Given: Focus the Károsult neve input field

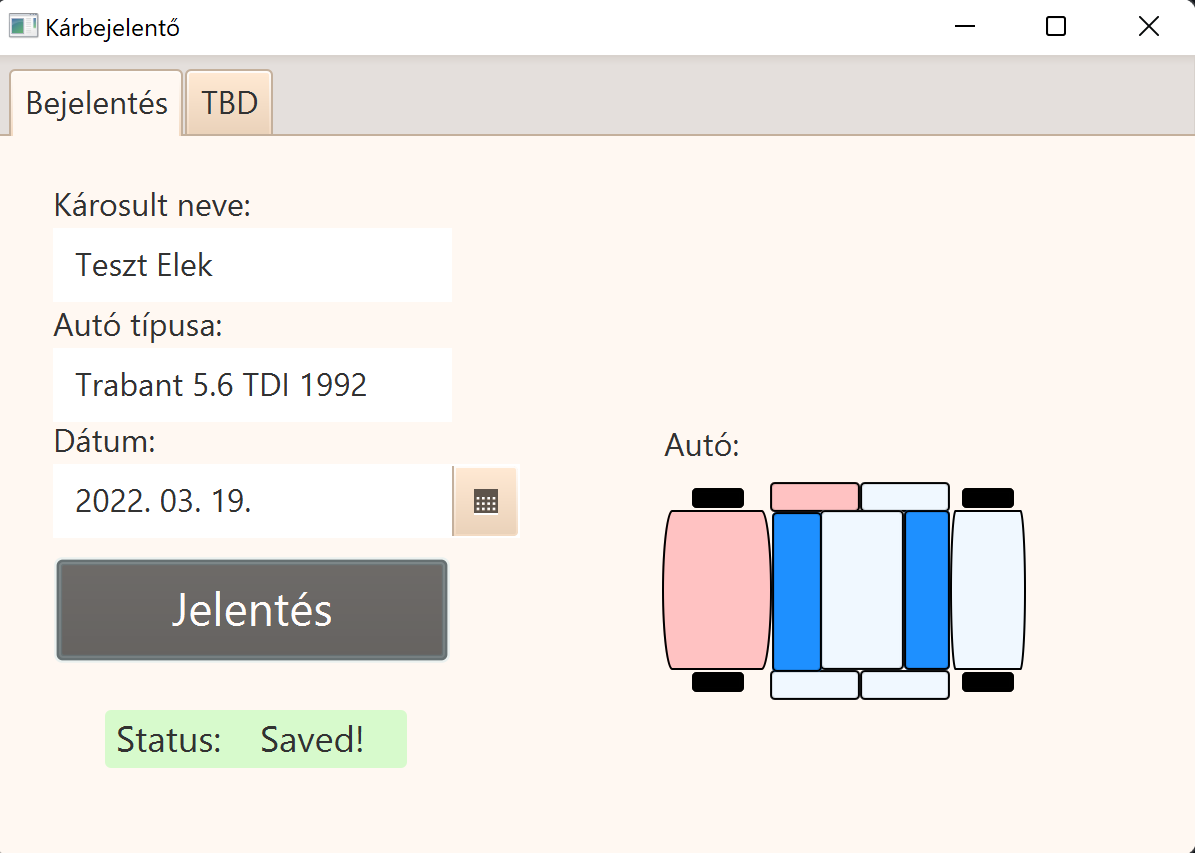Looking at the screenshot, I should (252, 265).
